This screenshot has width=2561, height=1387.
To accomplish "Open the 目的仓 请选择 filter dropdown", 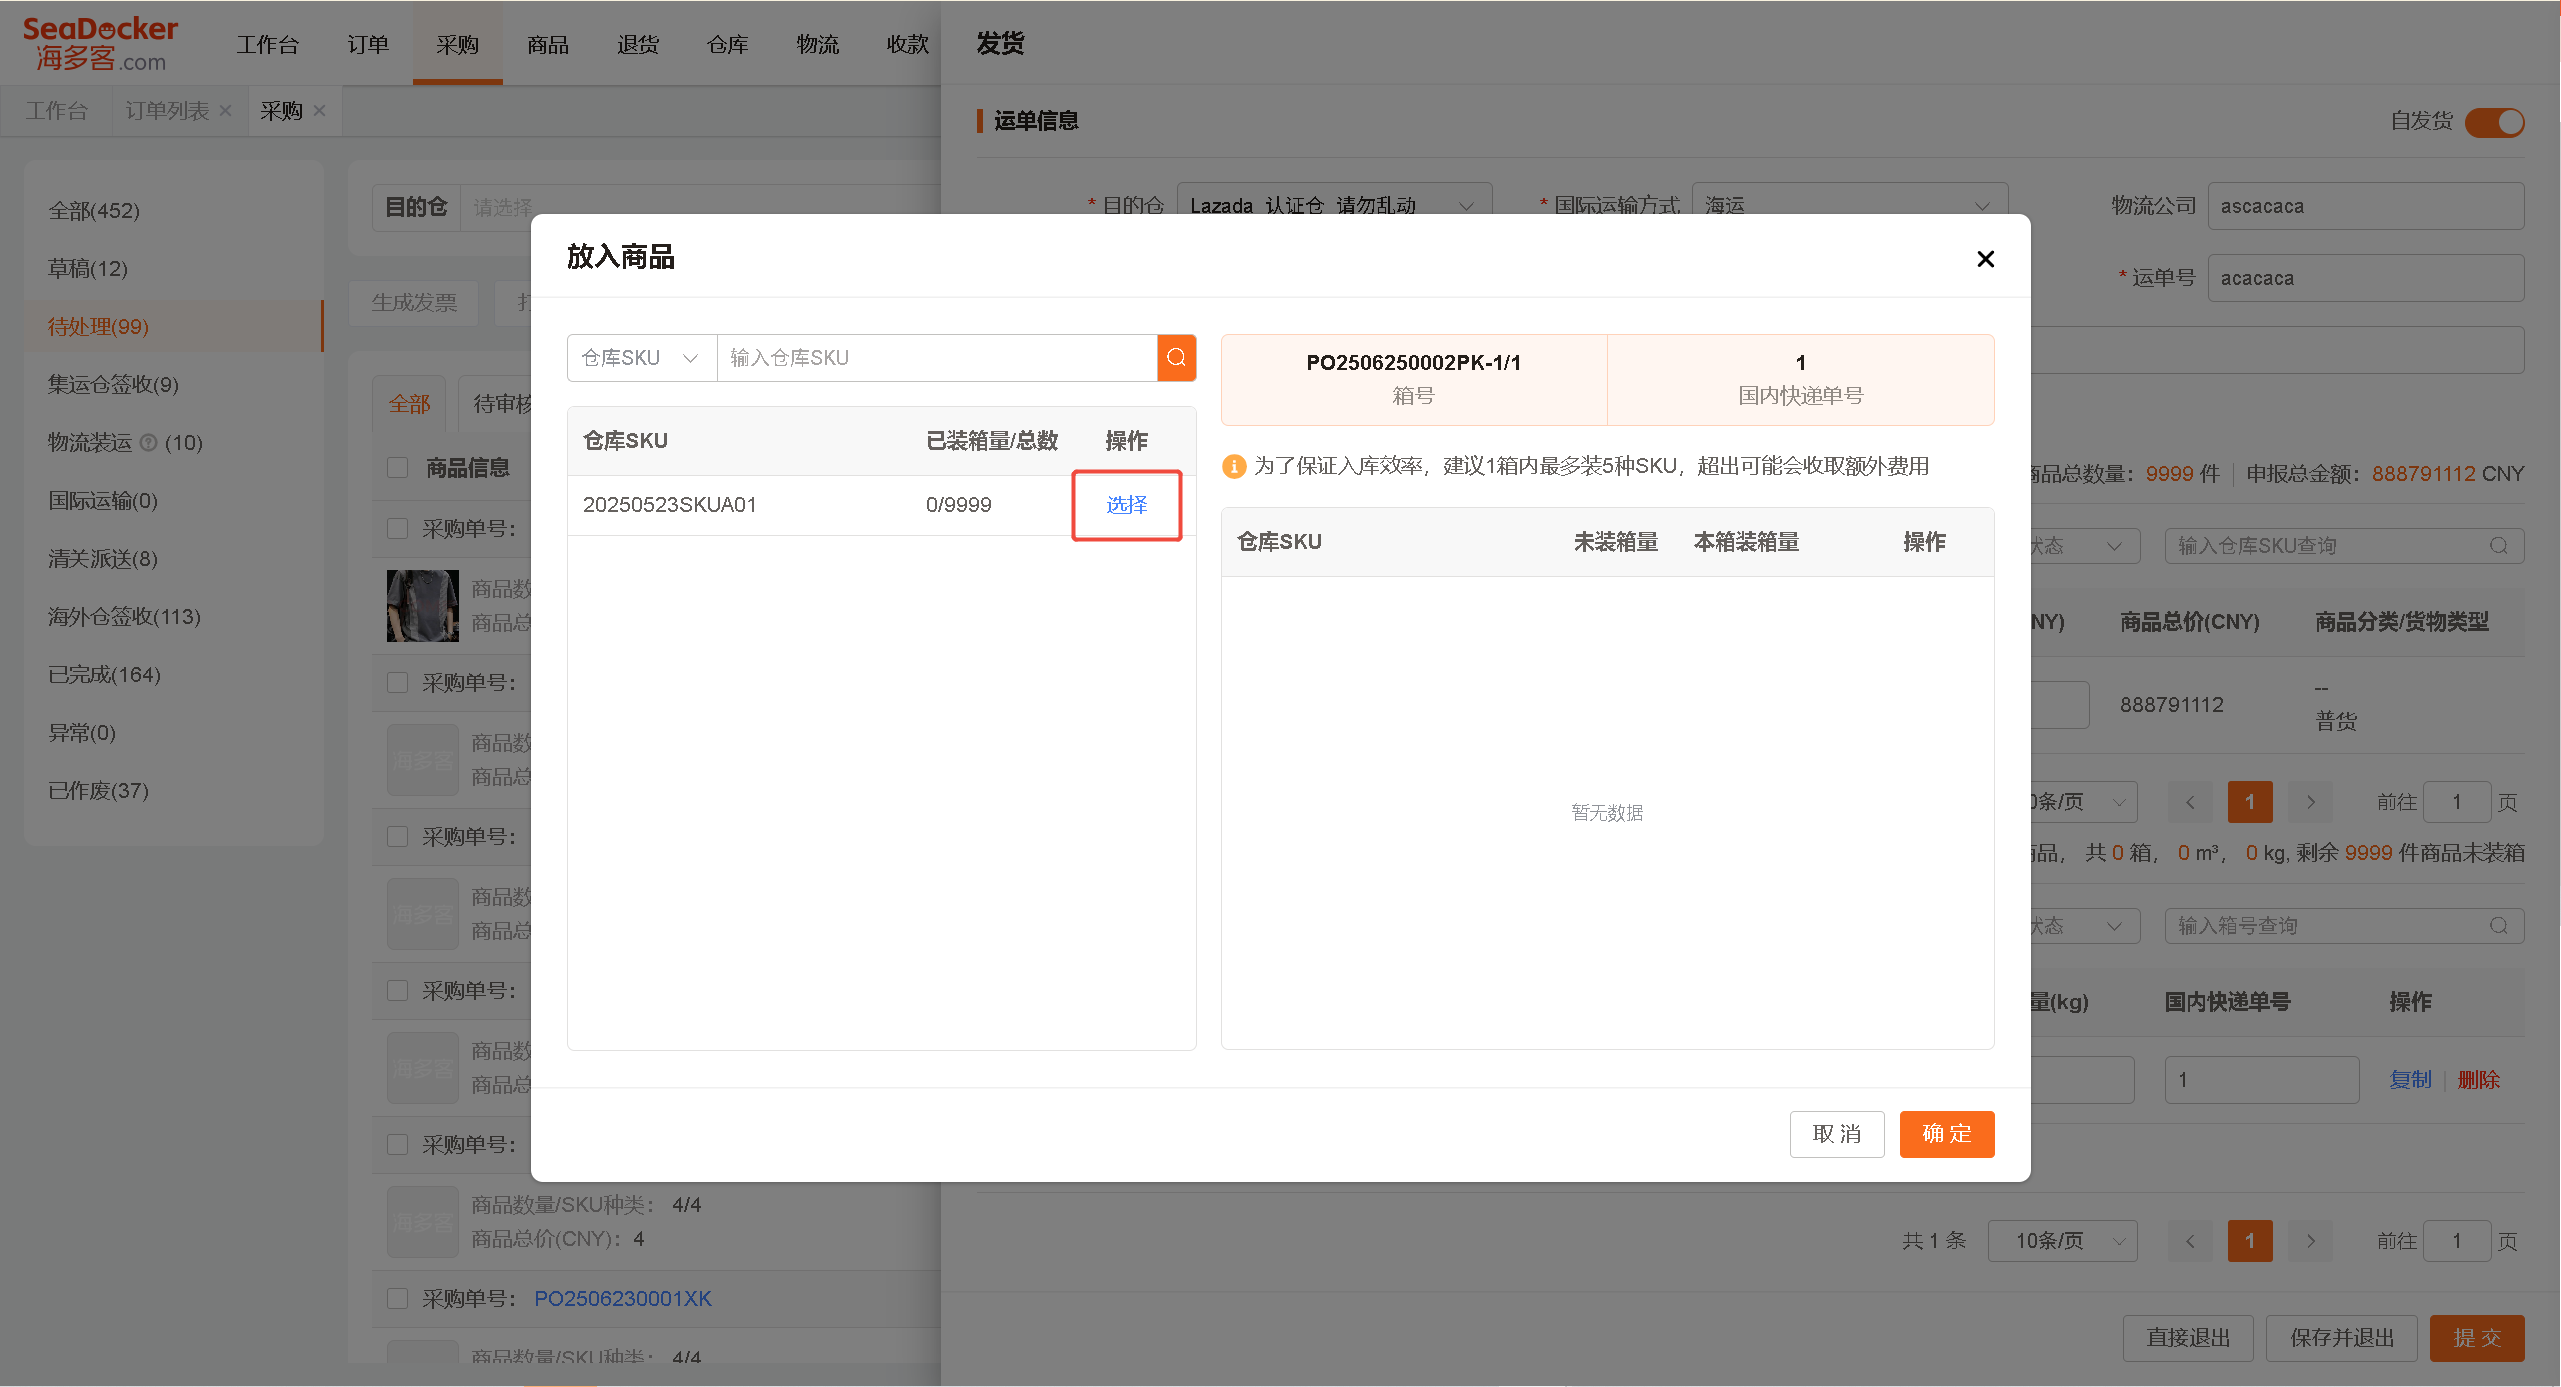I will 700,208.
